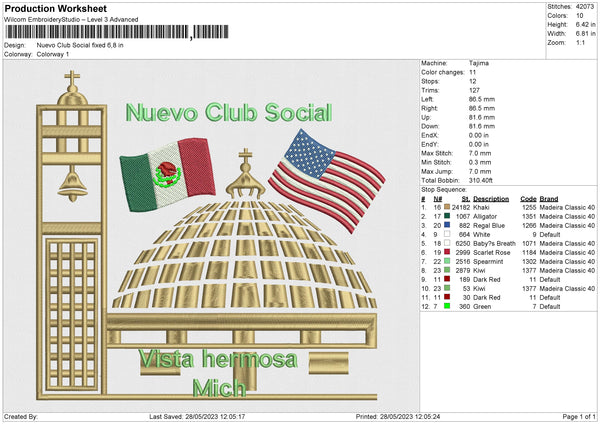Click the 'Max Stitch:' label

[437, 153]
